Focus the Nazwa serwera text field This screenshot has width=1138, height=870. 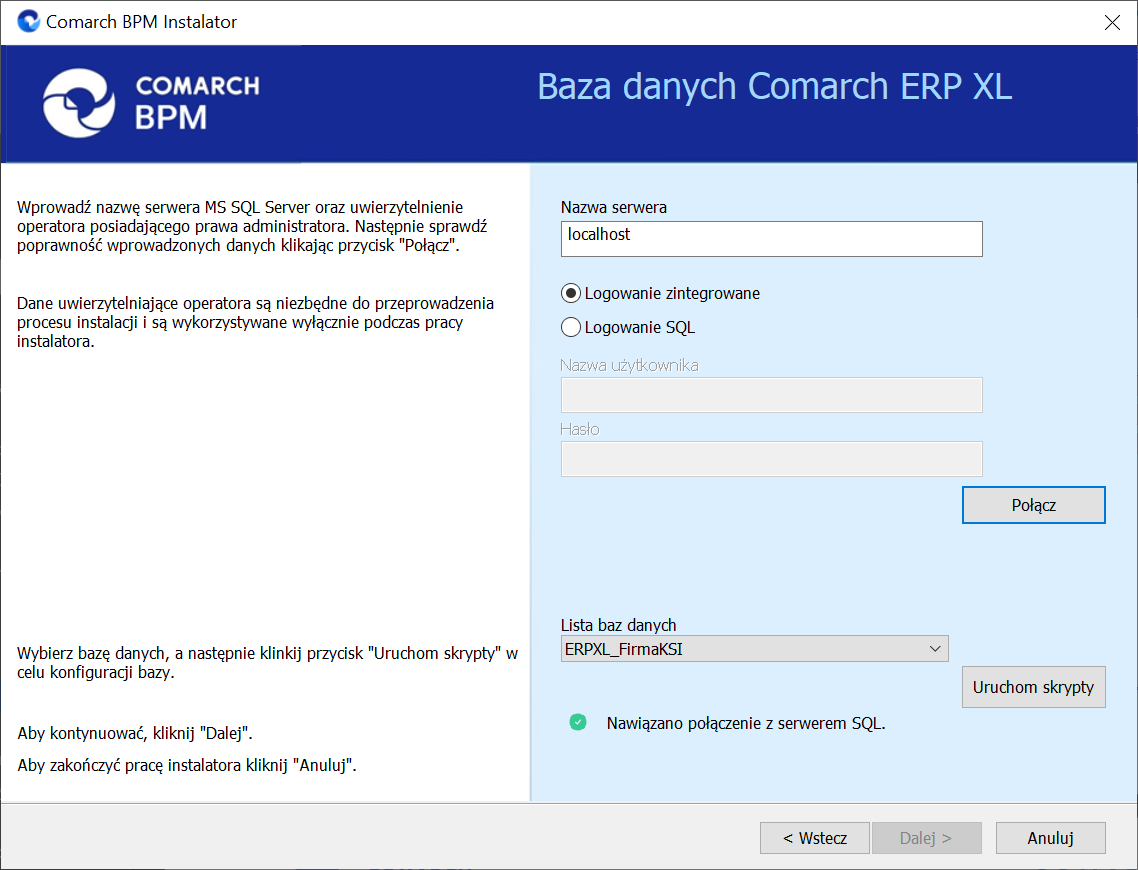tap(771, 239)
